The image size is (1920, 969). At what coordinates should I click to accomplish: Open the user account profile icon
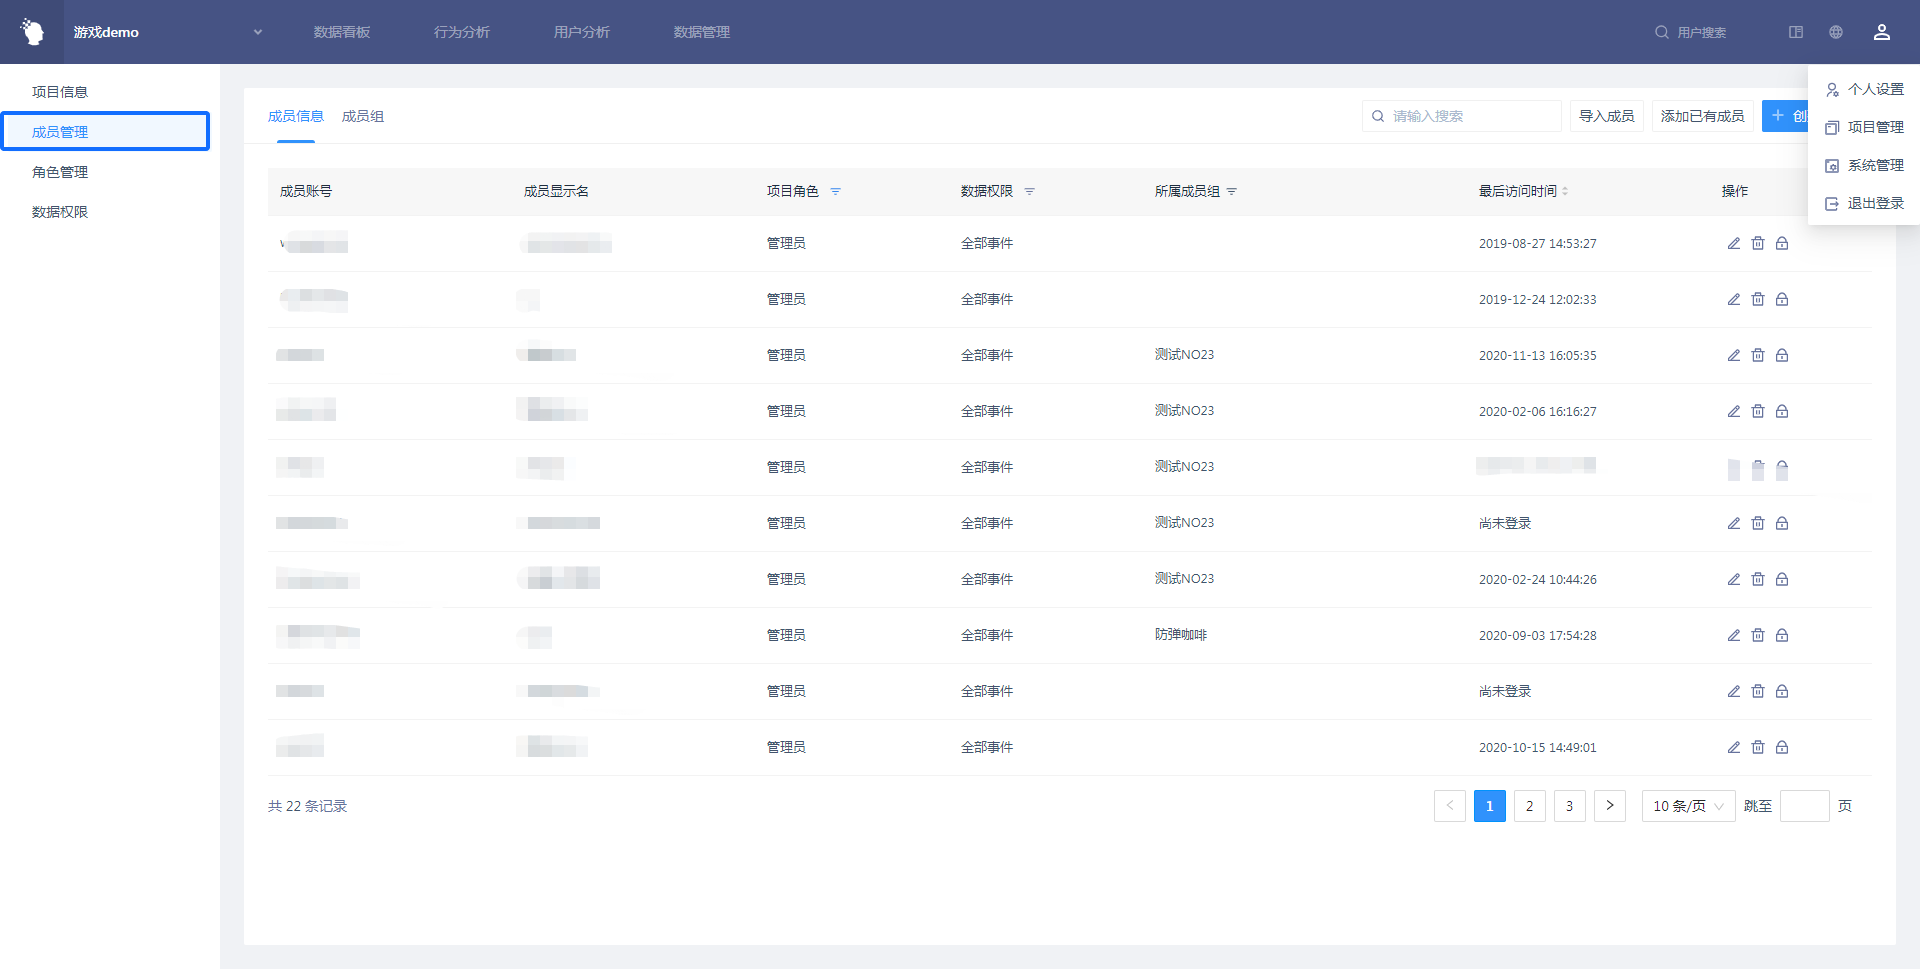click(x=1881, y=32)
